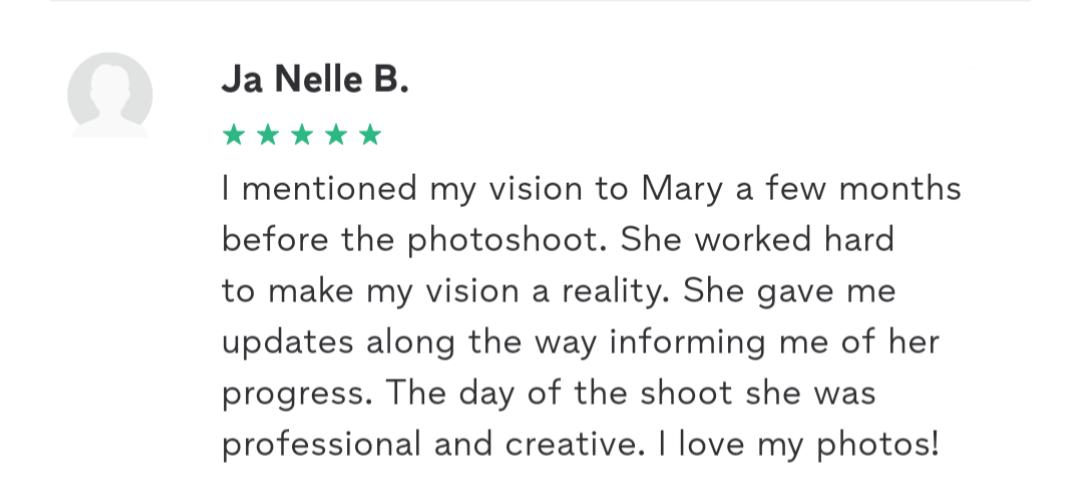The image size is (1080, 494).
Task: Click the fourth green rating star
Action: click(336, 134)
